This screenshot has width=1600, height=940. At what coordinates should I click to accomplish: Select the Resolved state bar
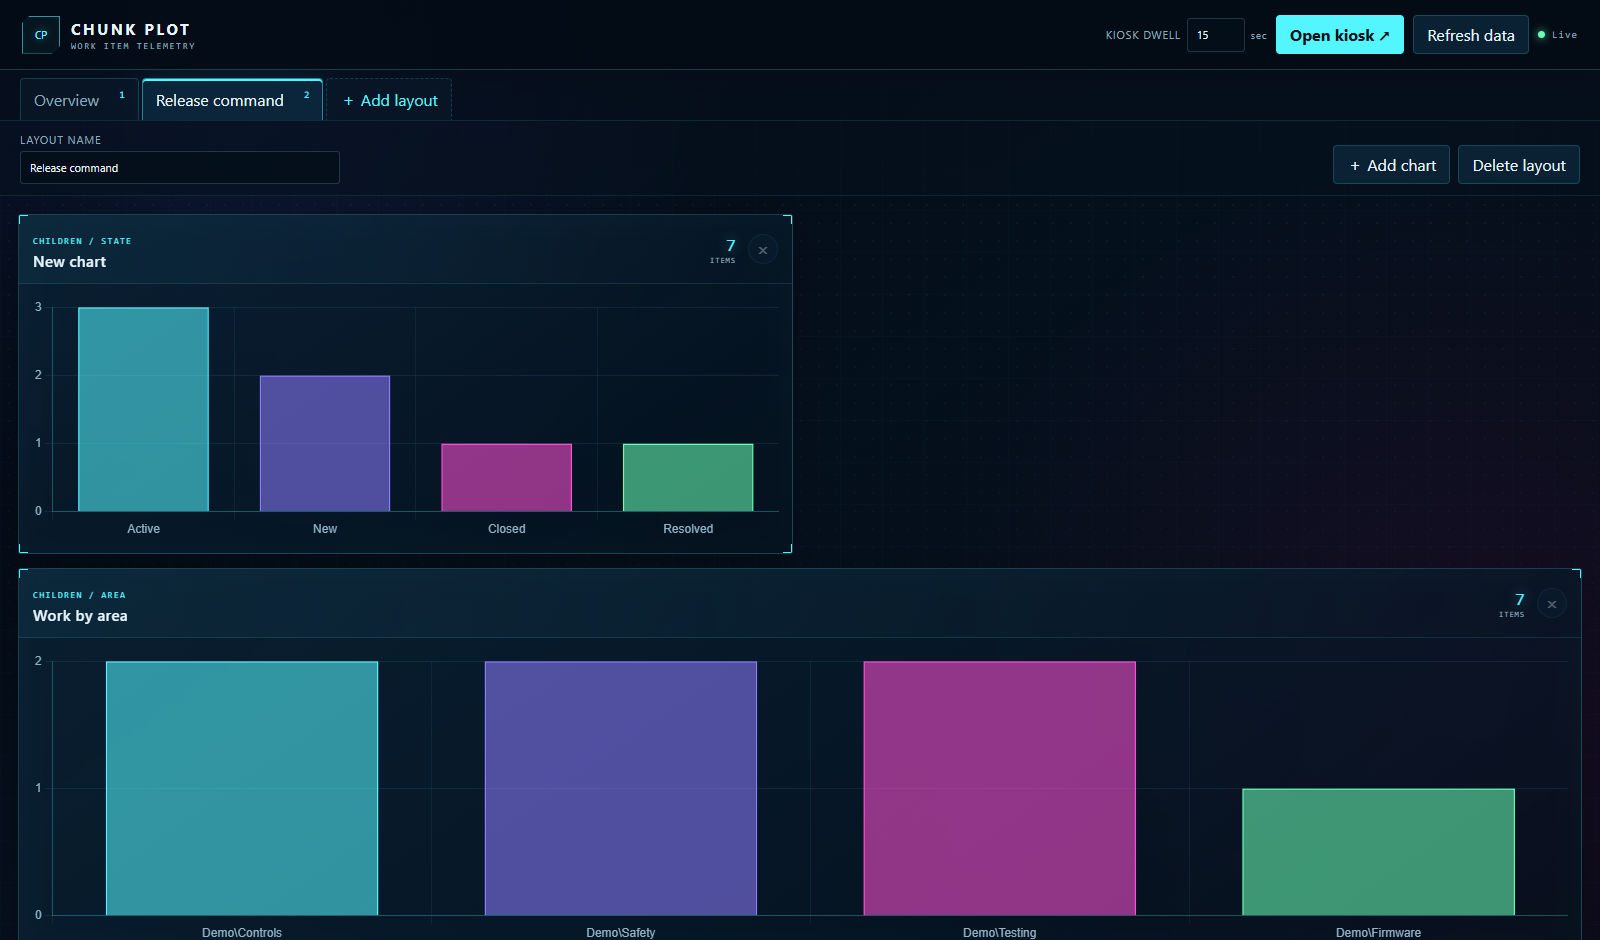coord(688,477)
